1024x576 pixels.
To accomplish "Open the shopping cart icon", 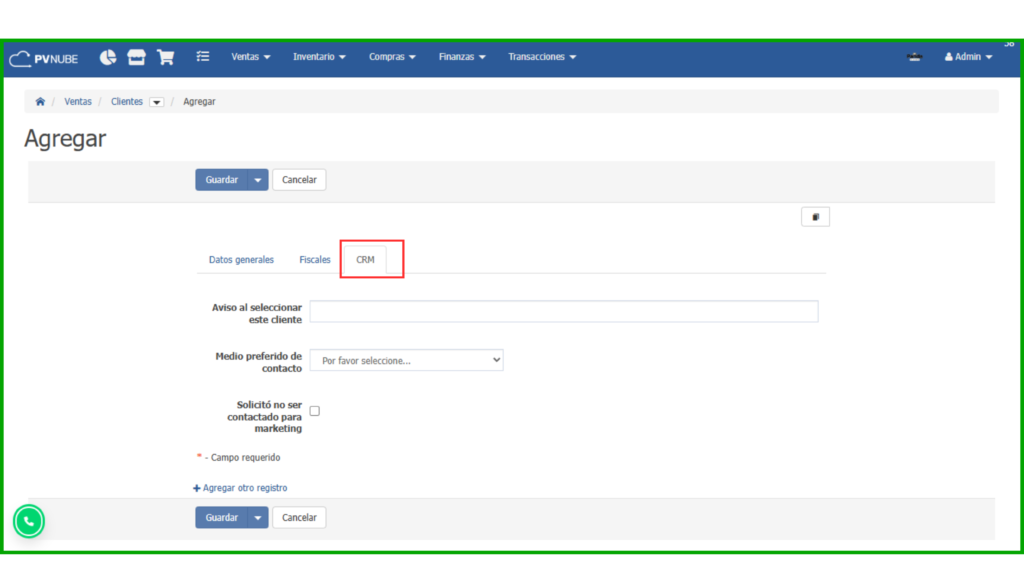I will 165,57.
